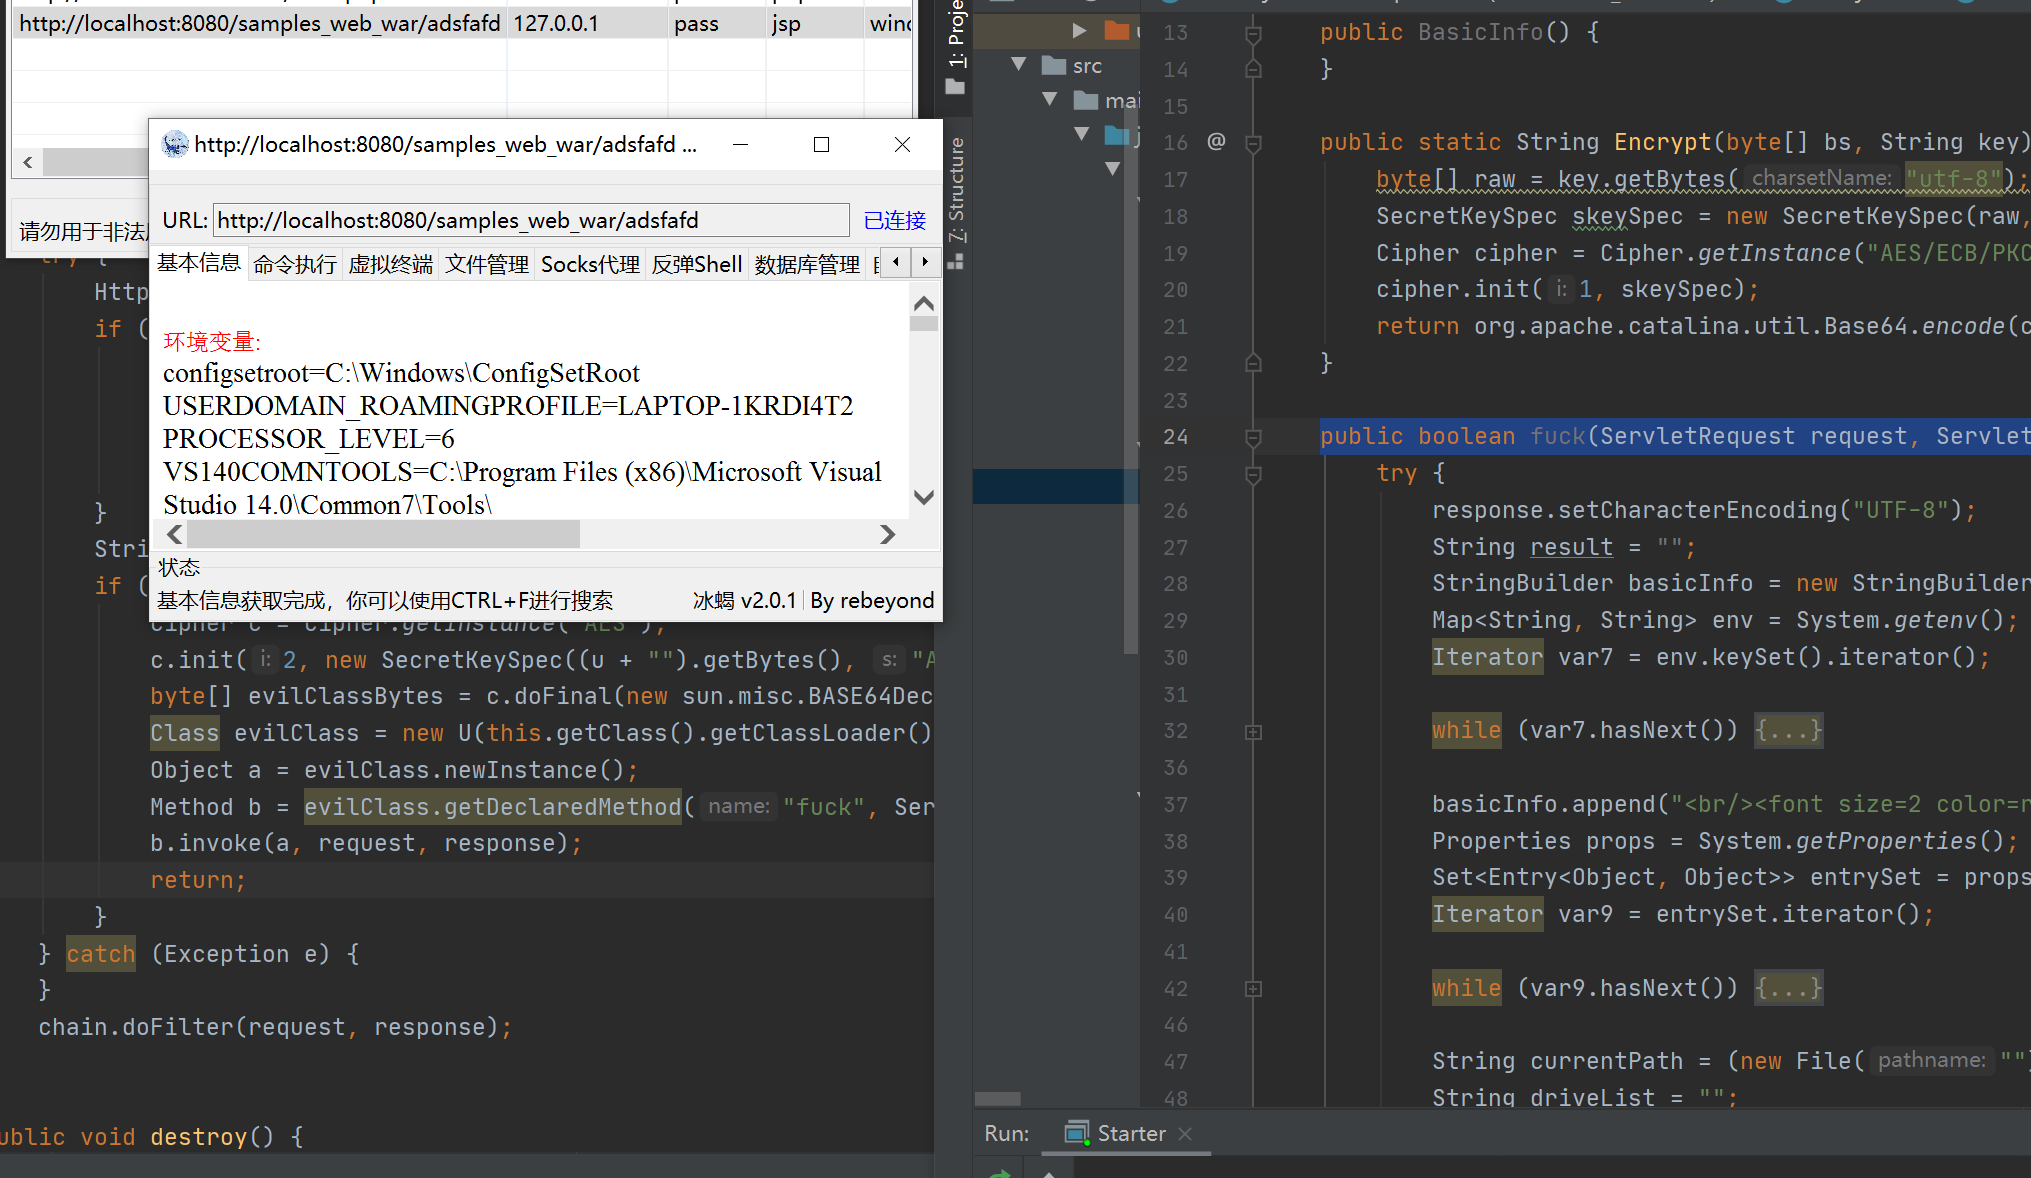2031x1178 pixels.
Task: Collapse the try block fold at line 25
Action: click(x=1253, y=475)
